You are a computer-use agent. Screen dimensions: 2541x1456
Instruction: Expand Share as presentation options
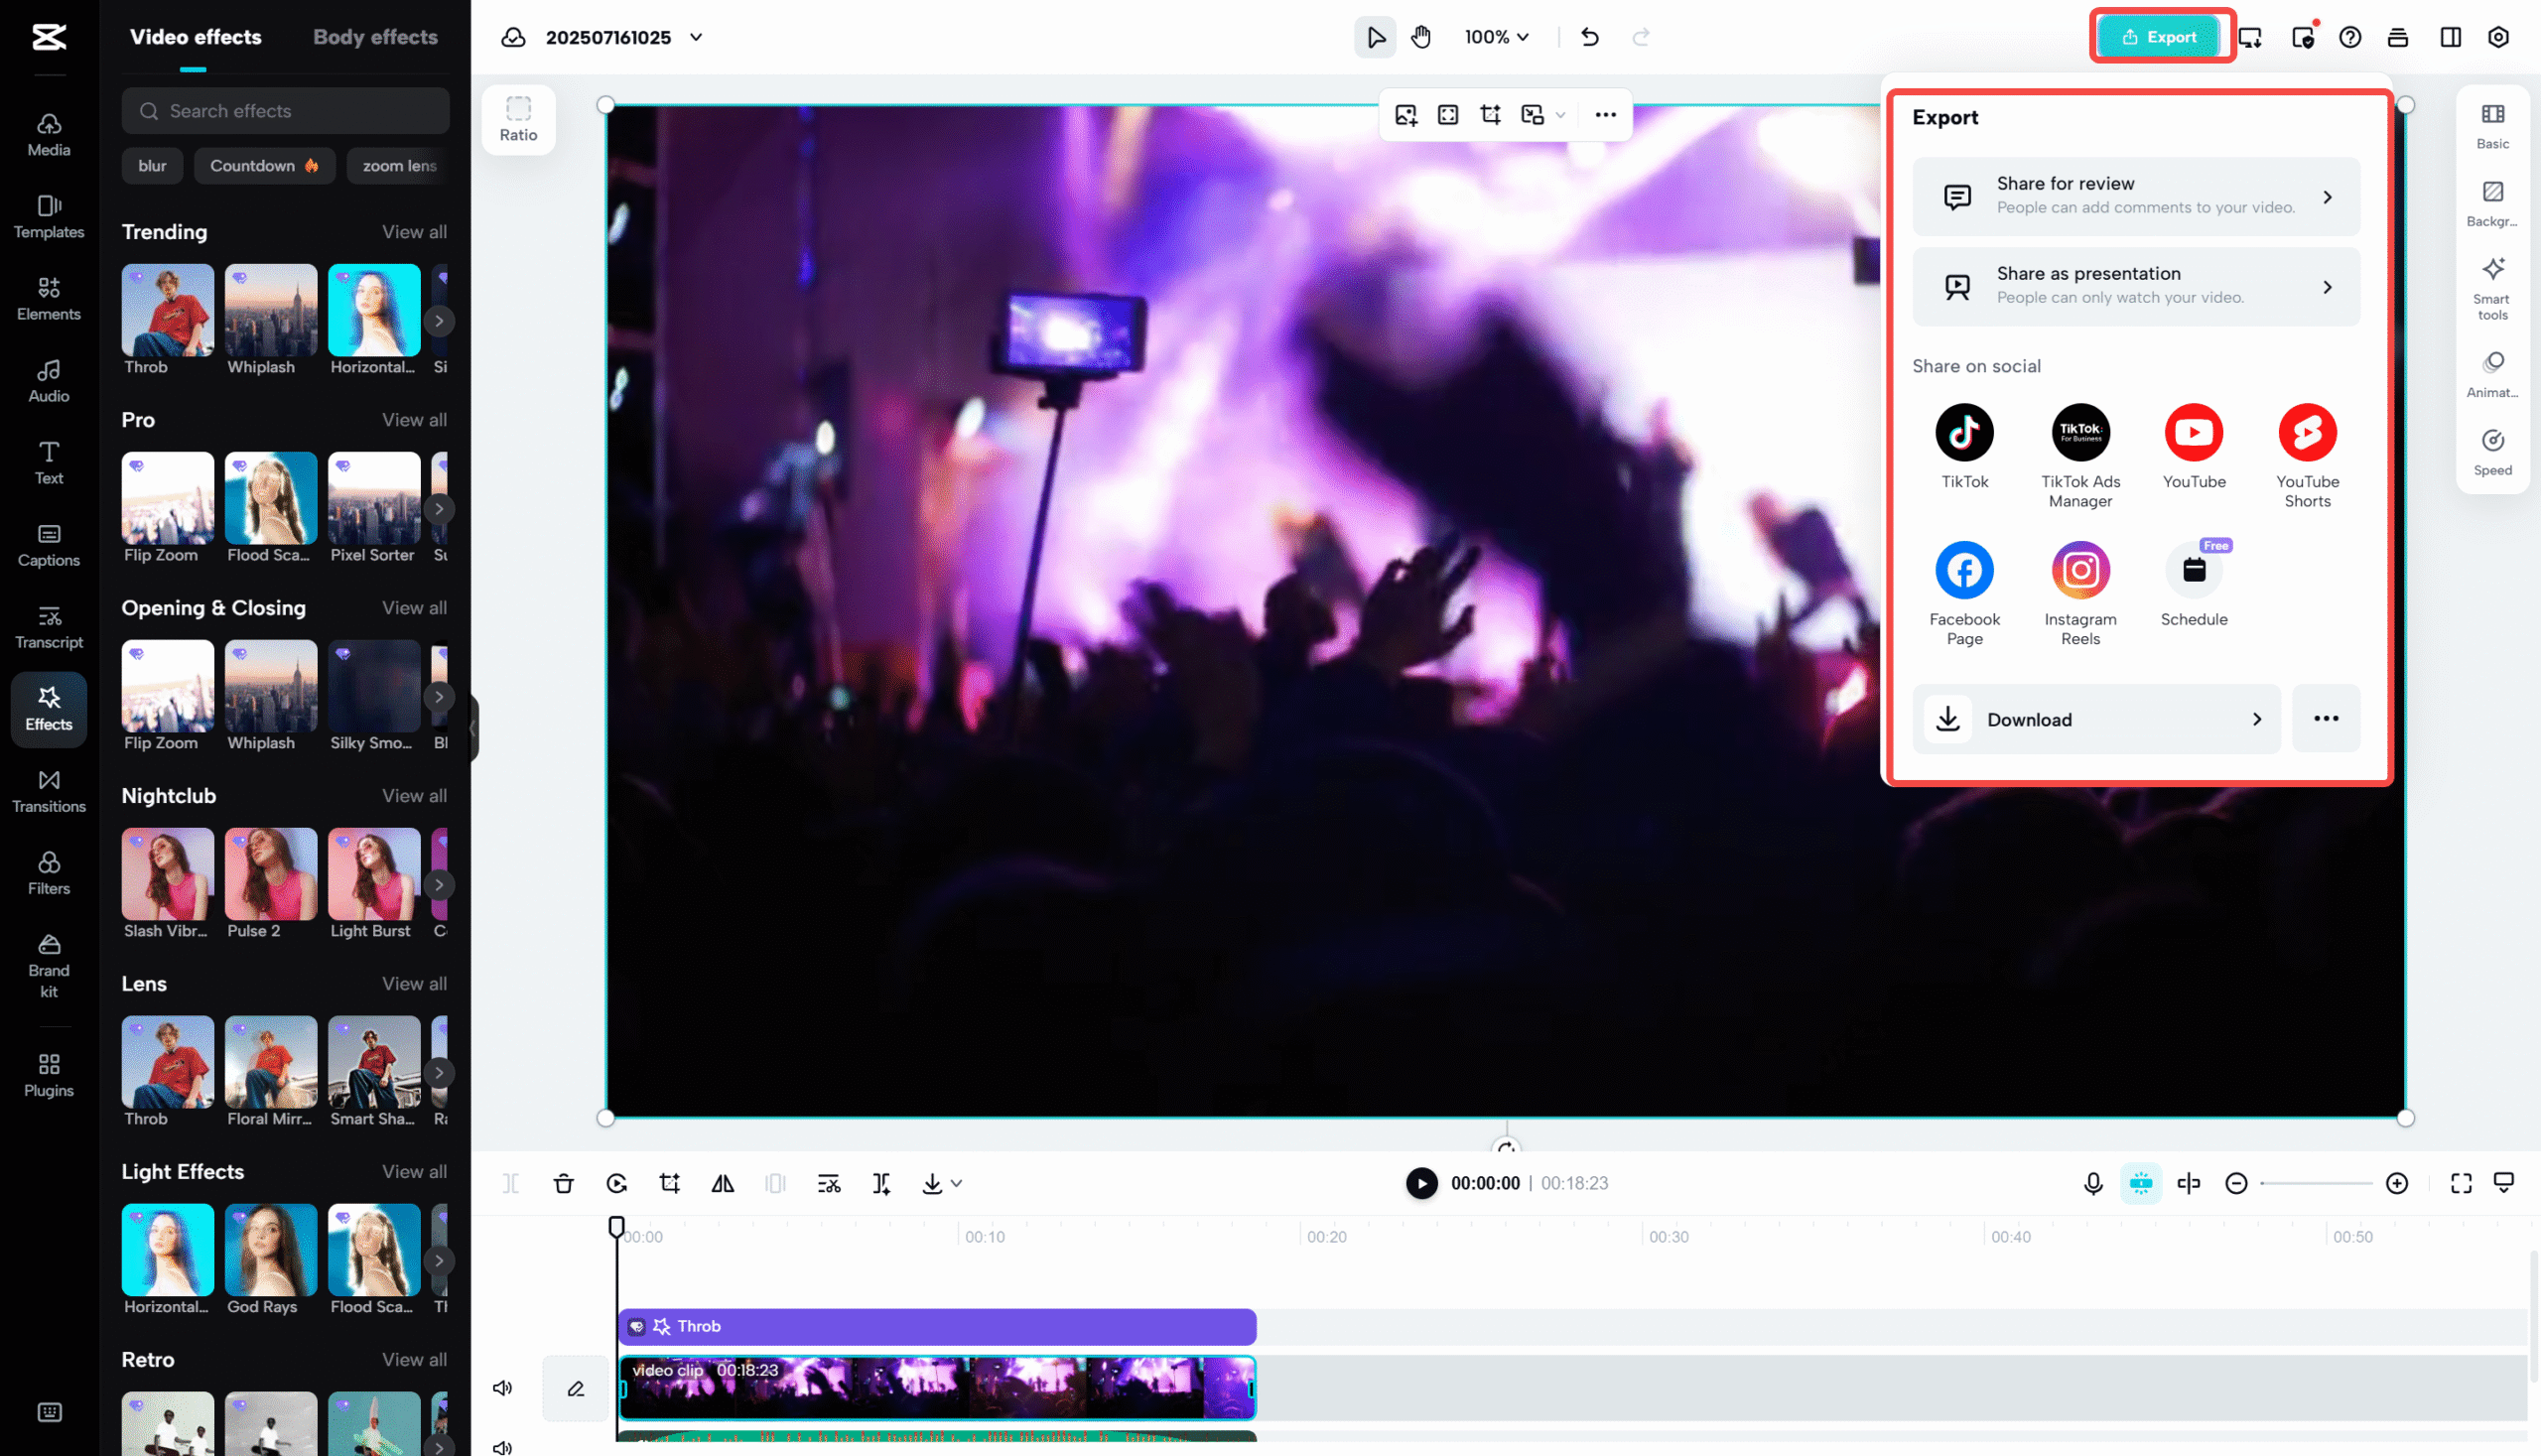coord(2136,286)
